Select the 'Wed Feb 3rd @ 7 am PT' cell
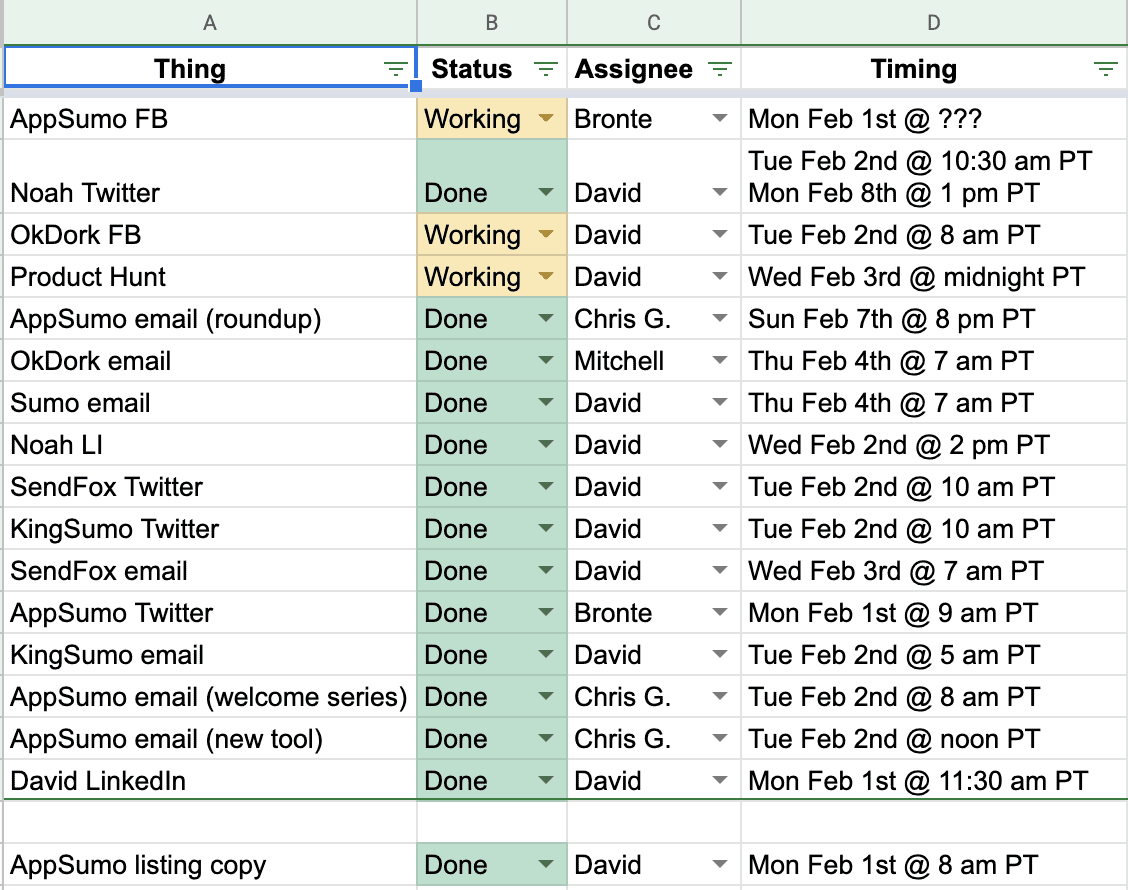The image size is (1128, 890). (x=934, y=571)
